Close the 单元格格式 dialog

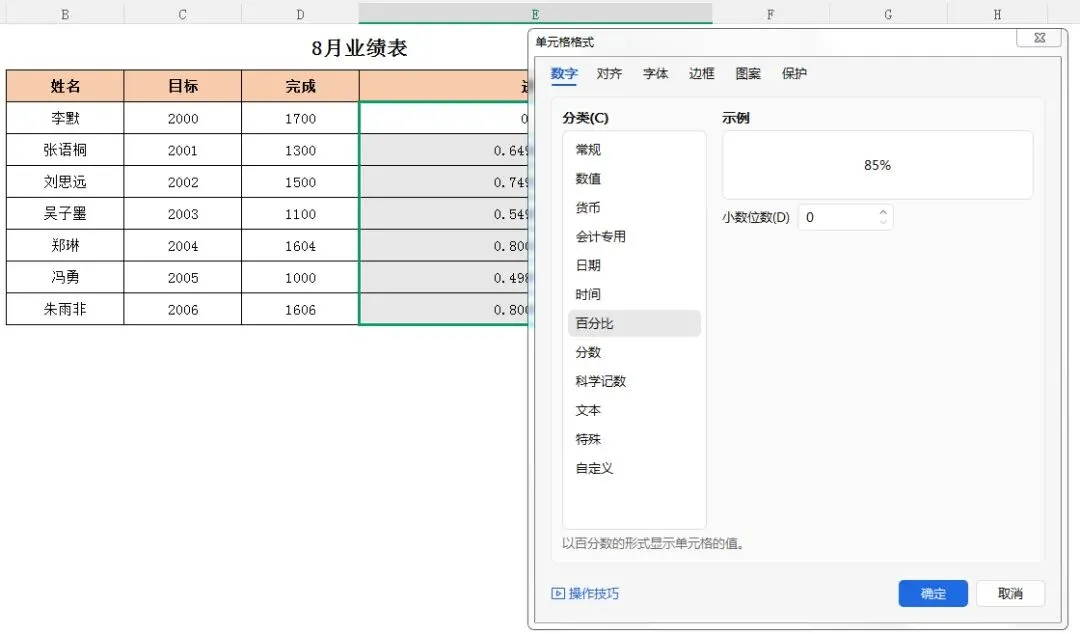point(1040,38)
